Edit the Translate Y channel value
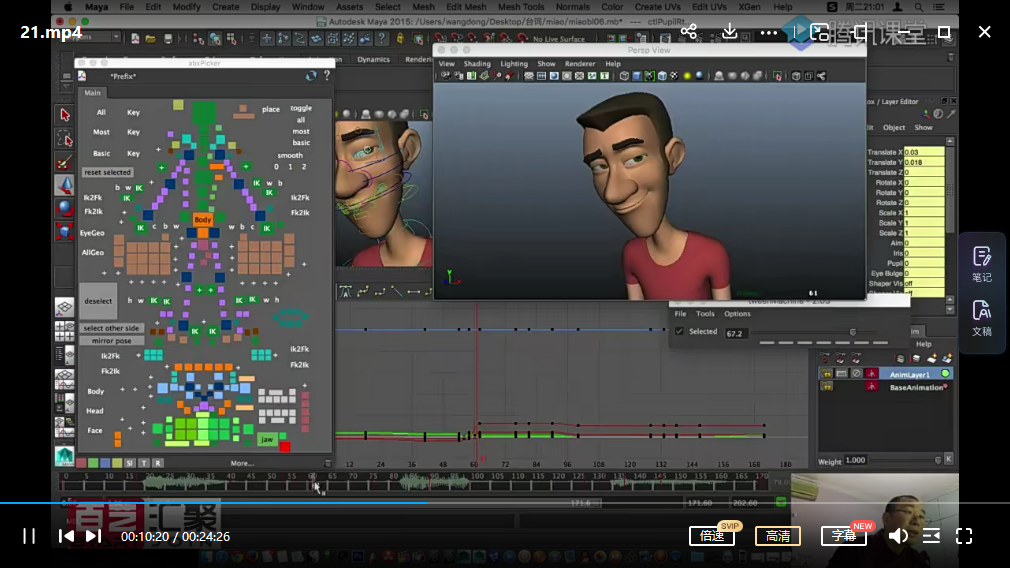The height and width of the screenshot is (568, 1010). 923,162
